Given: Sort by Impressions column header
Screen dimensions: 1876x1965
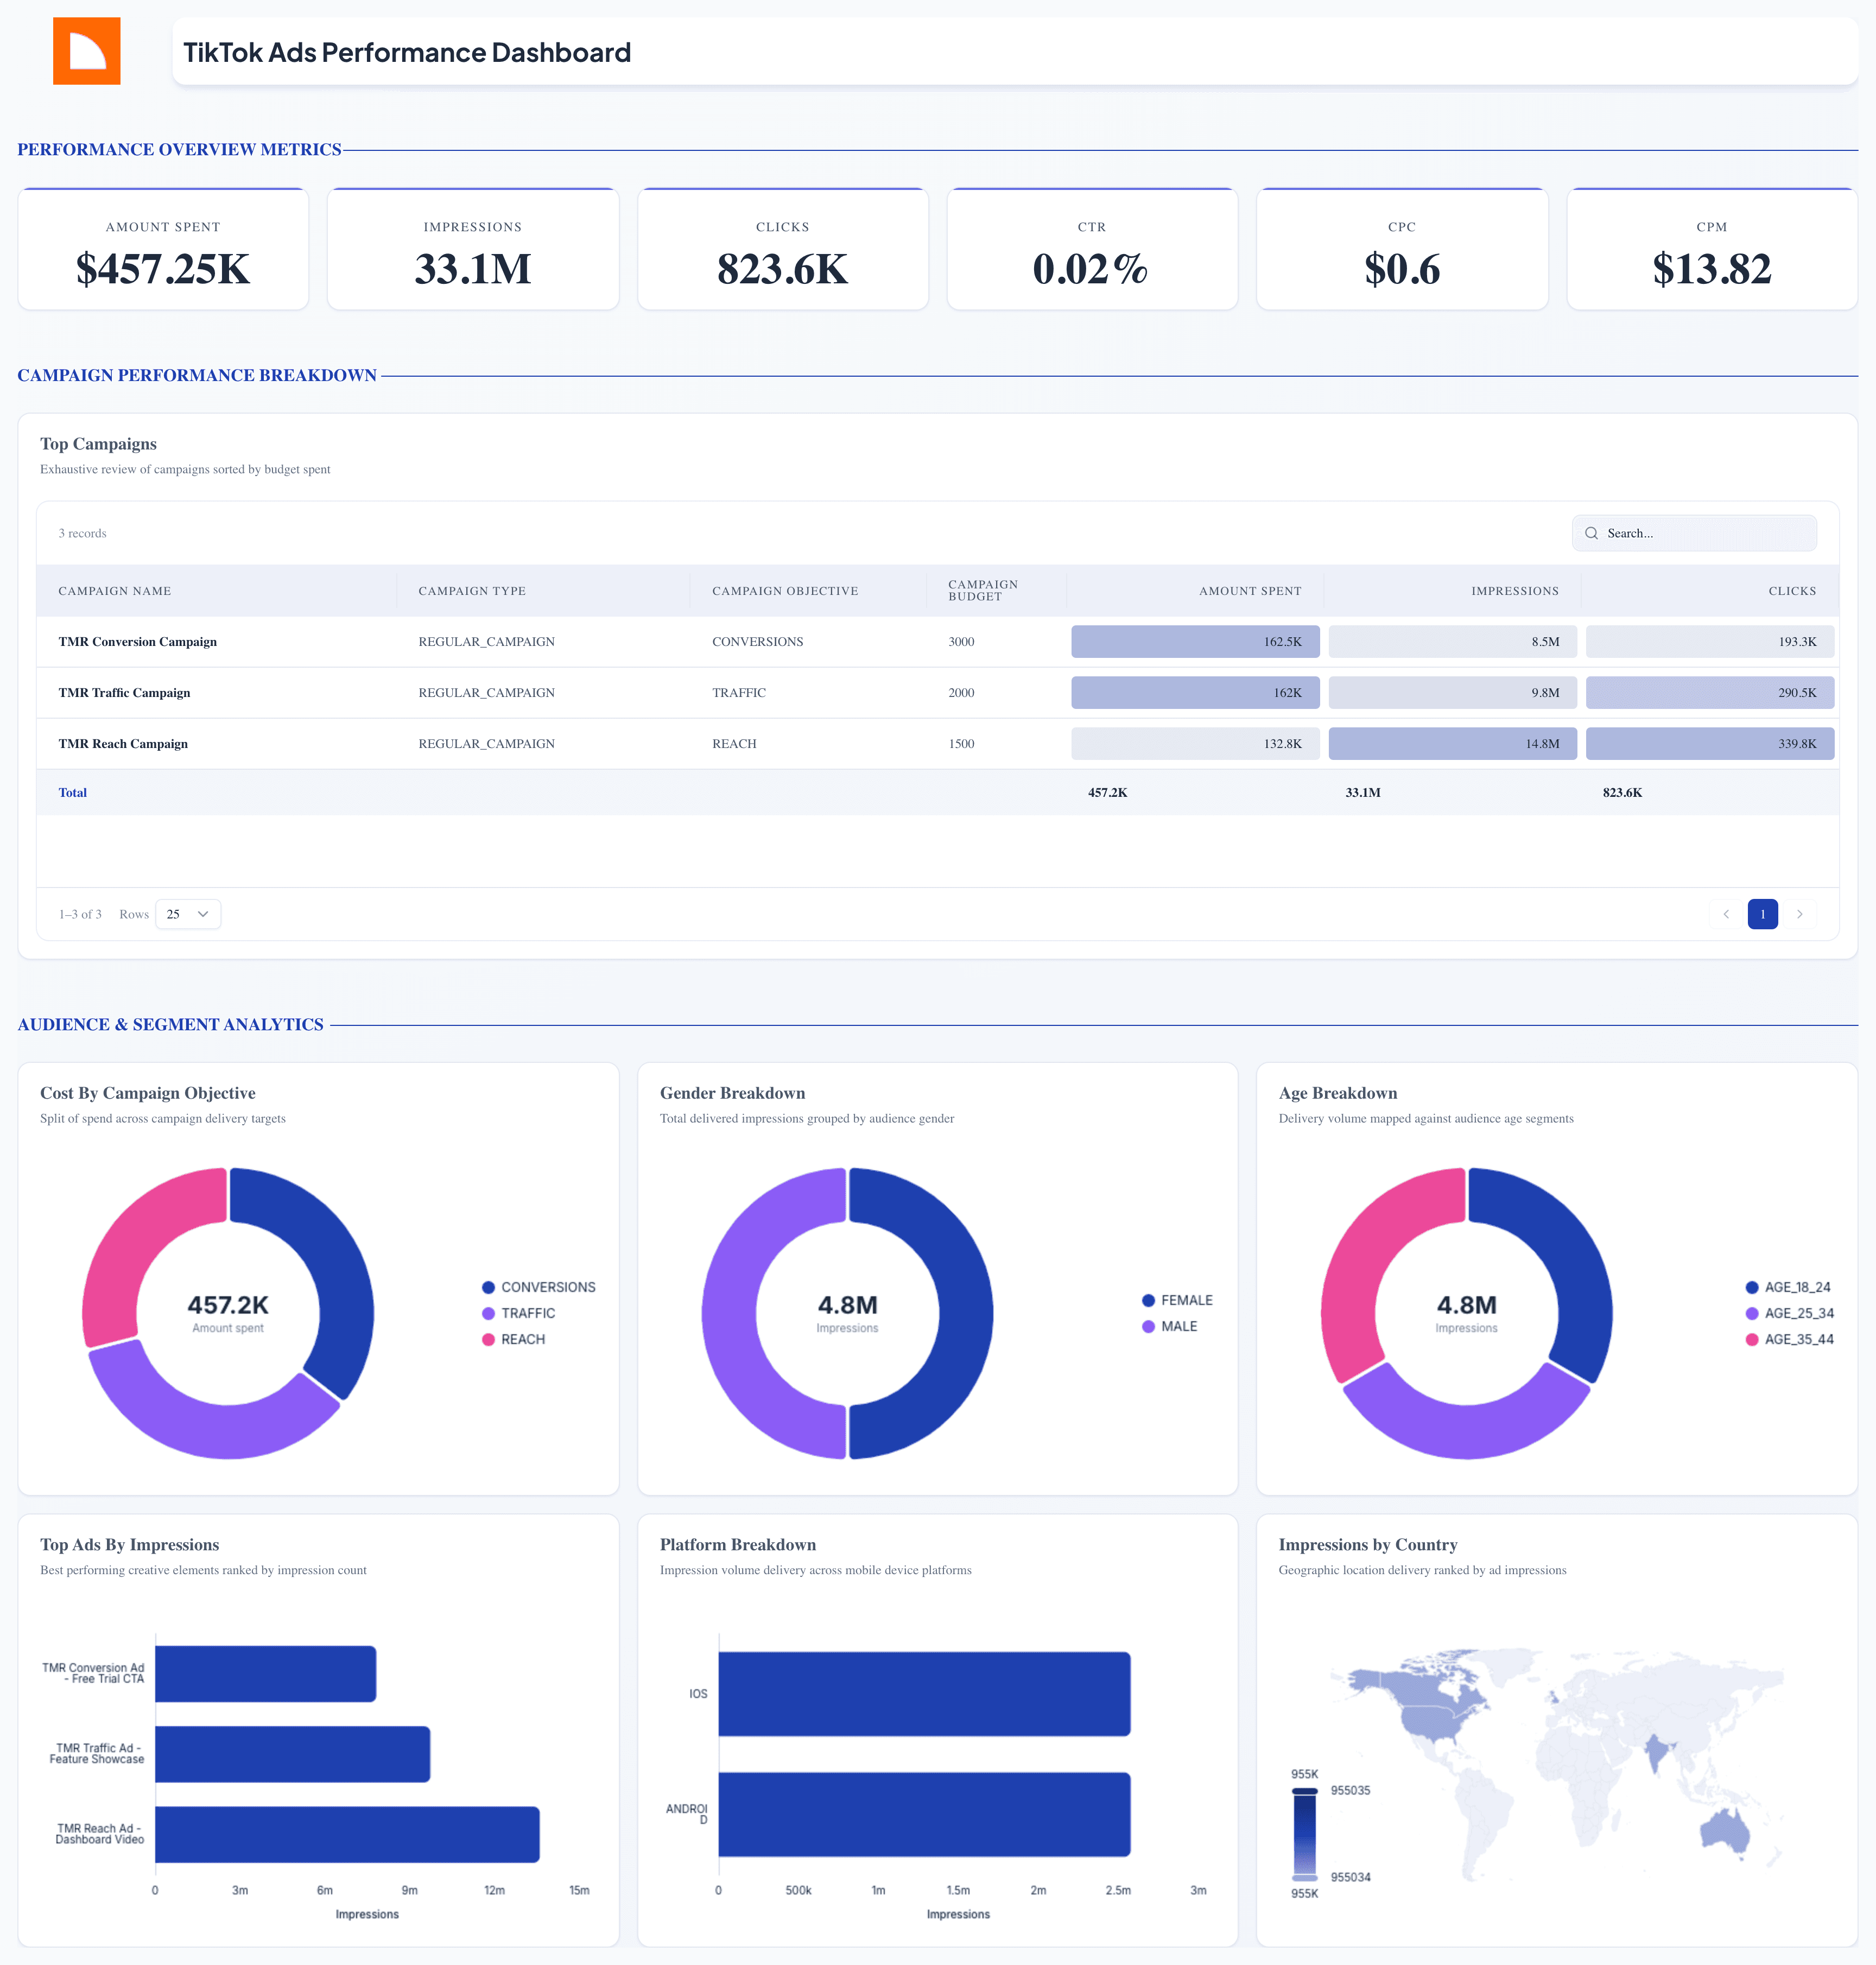Looking at the screenshot, I should pos(1515,591).
